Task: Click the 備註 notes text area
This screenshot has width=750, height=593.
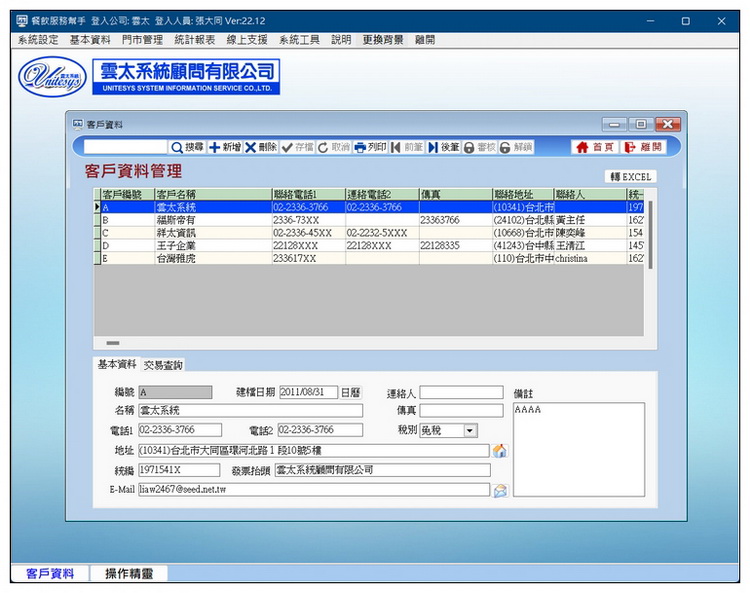Action: [x=579, y=450]
